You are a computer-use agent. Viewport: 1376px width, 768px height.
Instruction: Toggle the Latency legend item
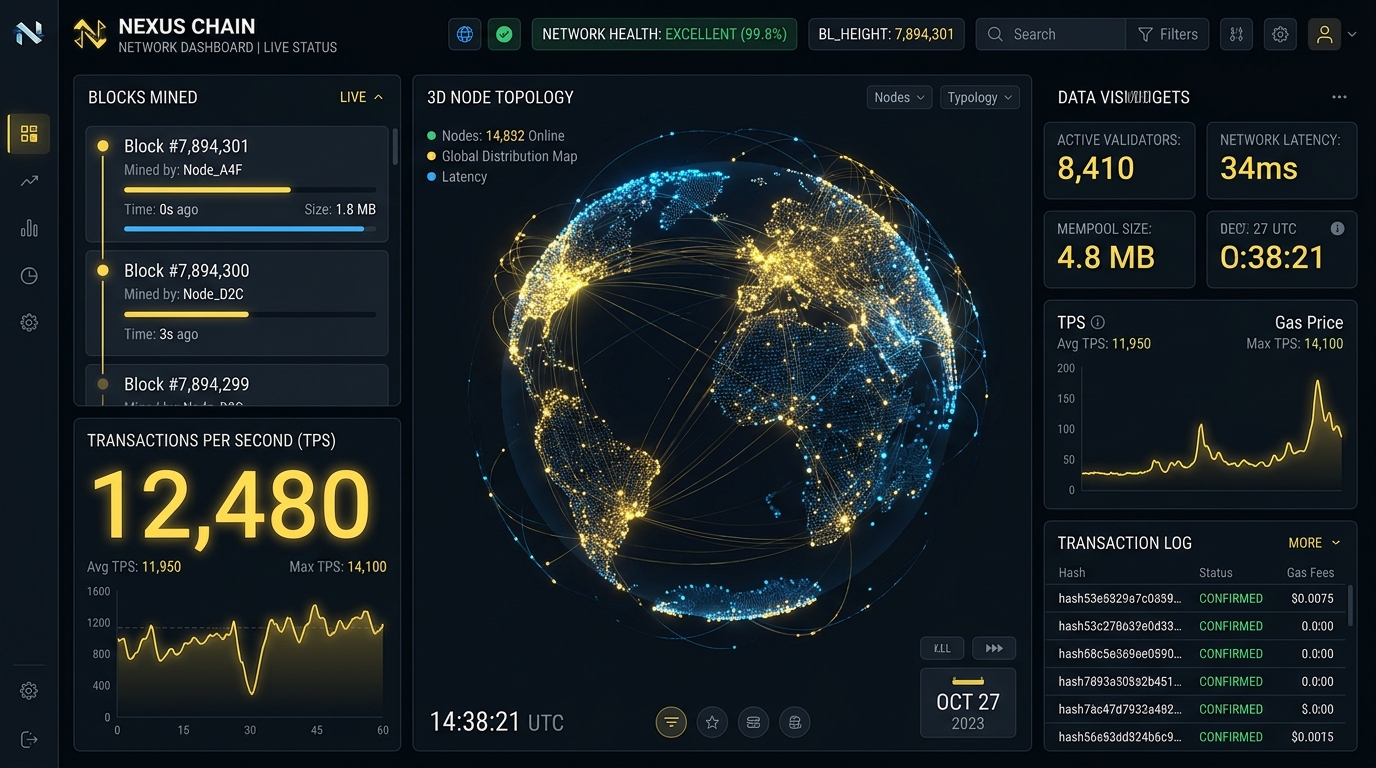coord(457,177)
